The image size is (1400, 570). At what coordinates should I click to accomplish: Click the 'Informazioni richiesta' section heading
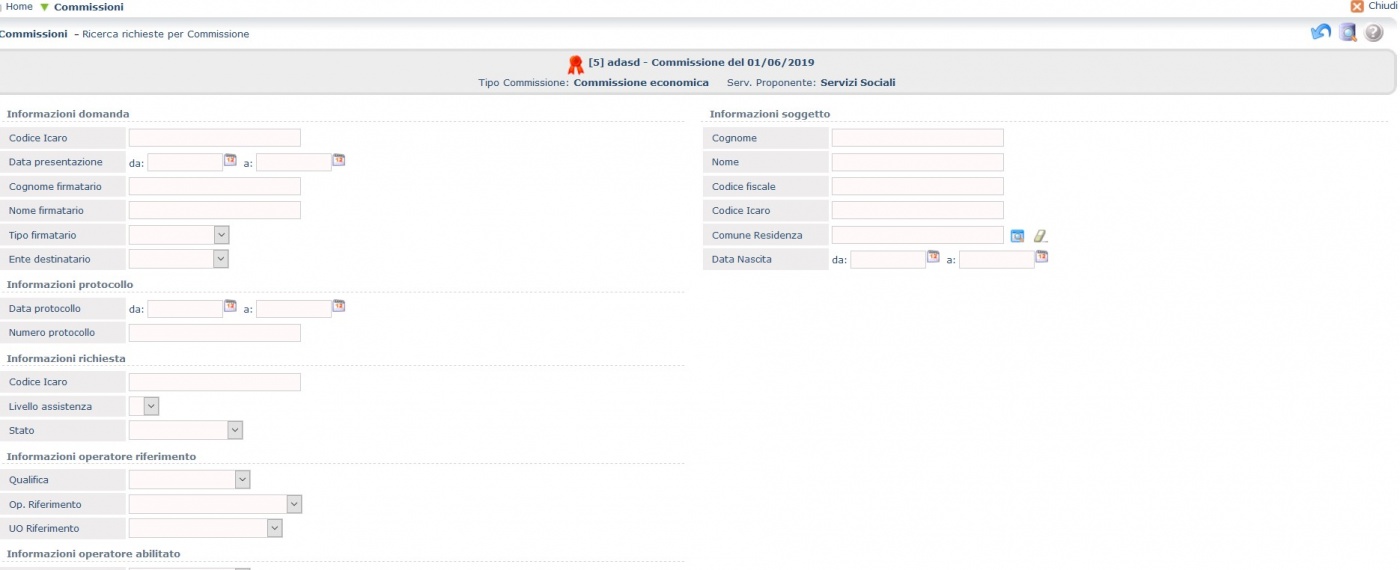(x=66, y=358)
